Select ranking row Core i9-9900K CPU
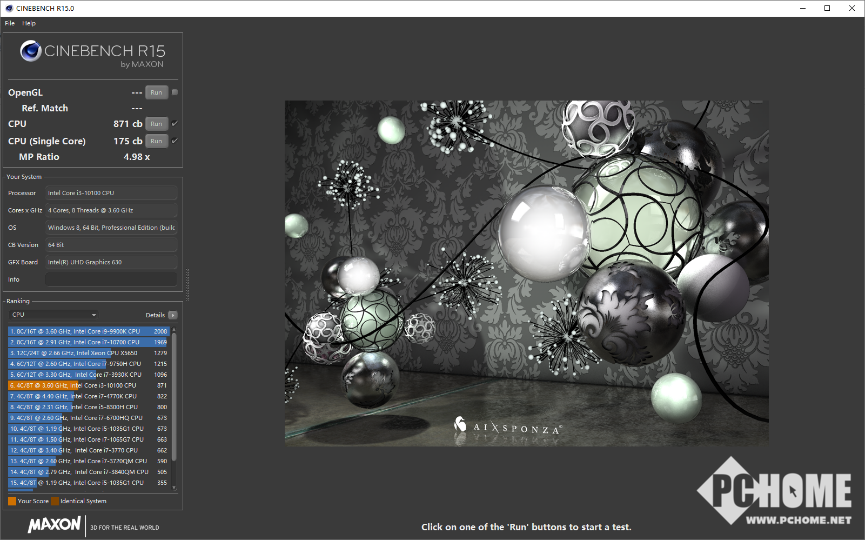The width and height of the screenshot is (865, 540). pos(89,332)
